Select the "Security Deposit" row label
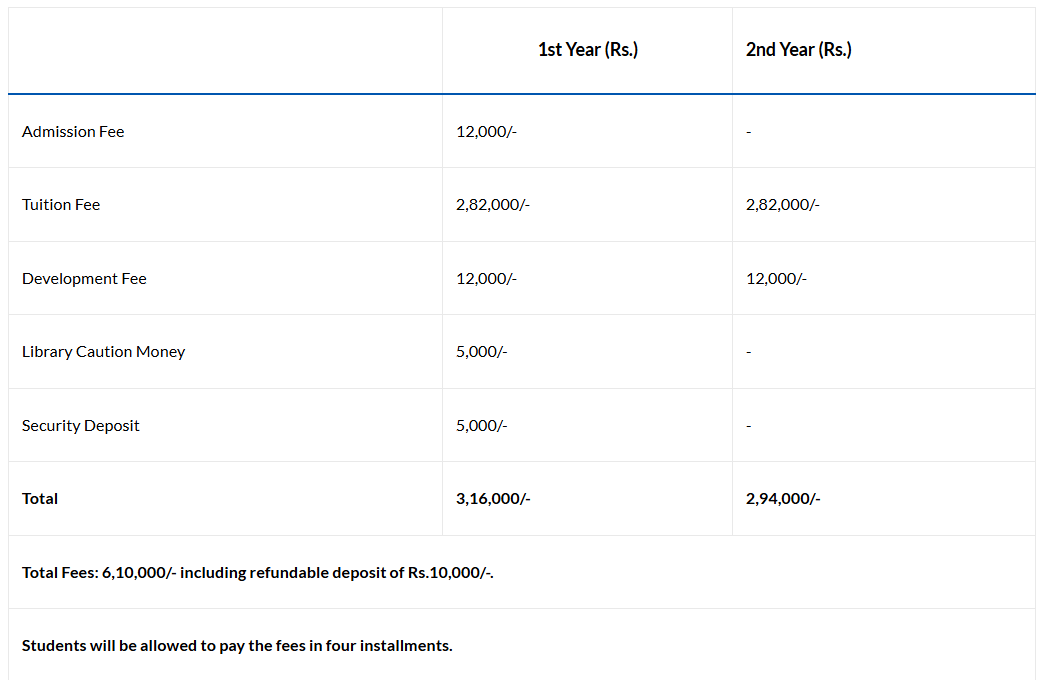 coord(81,426)
